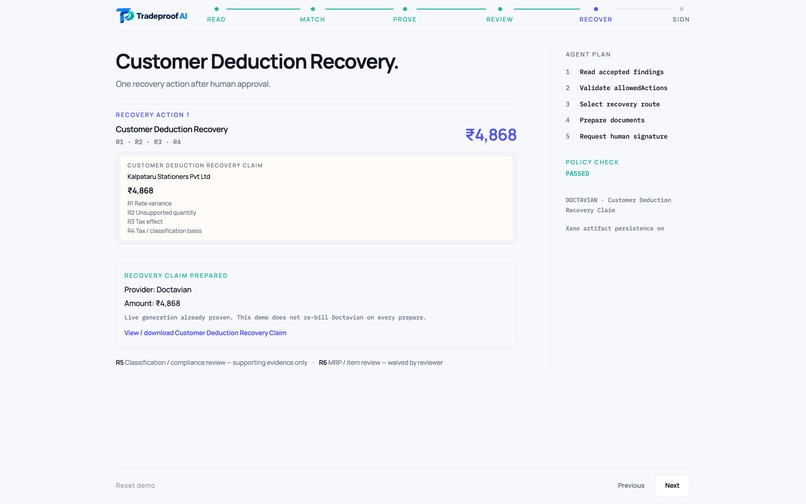The height and width of the screenshot is (504, 806).
Task: Click the R1 Rate variance line
Action: (x=150, y=204)
